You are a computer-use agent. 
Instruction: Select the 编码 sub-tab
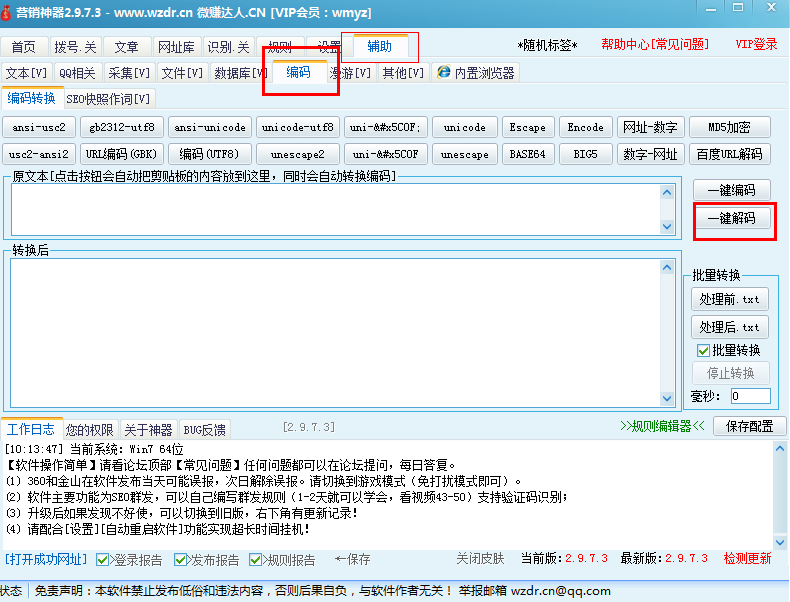click(x=298, y=72)
